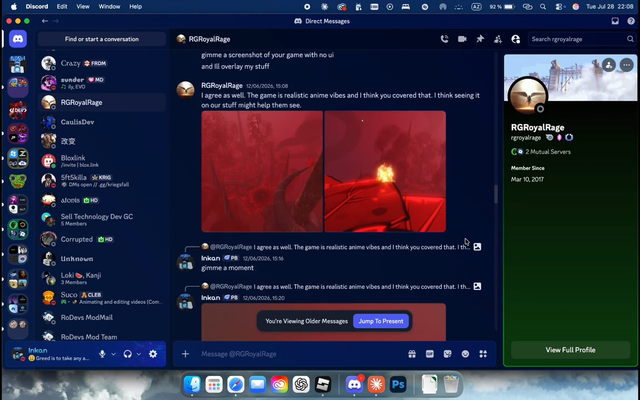Open the inbox icon in title bar

(x=615, y=21)
